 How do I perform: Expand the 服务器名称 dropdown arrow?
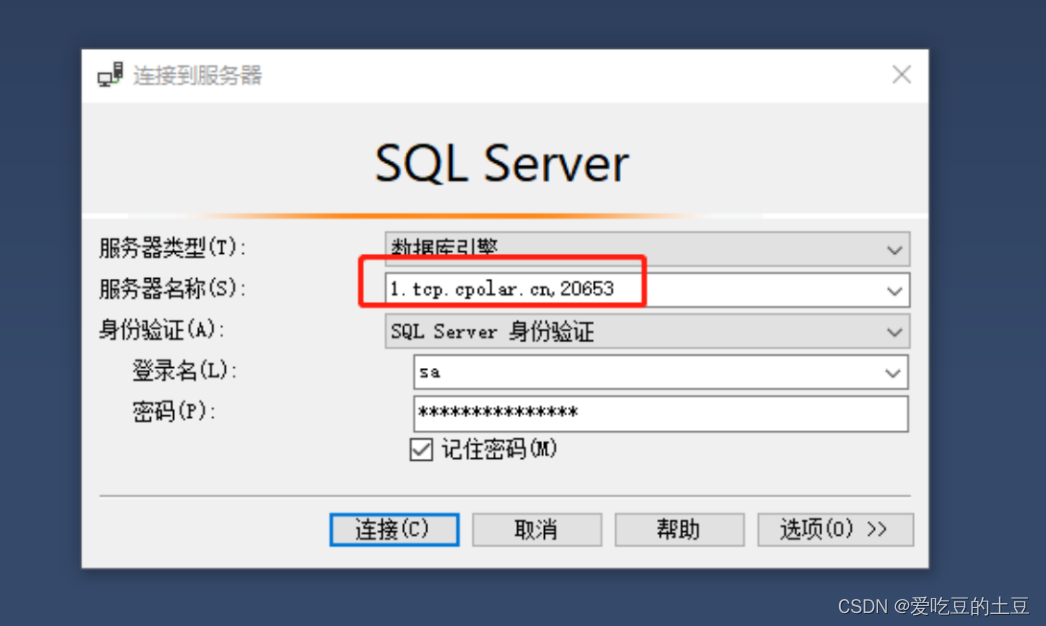(x=894, y=290)
